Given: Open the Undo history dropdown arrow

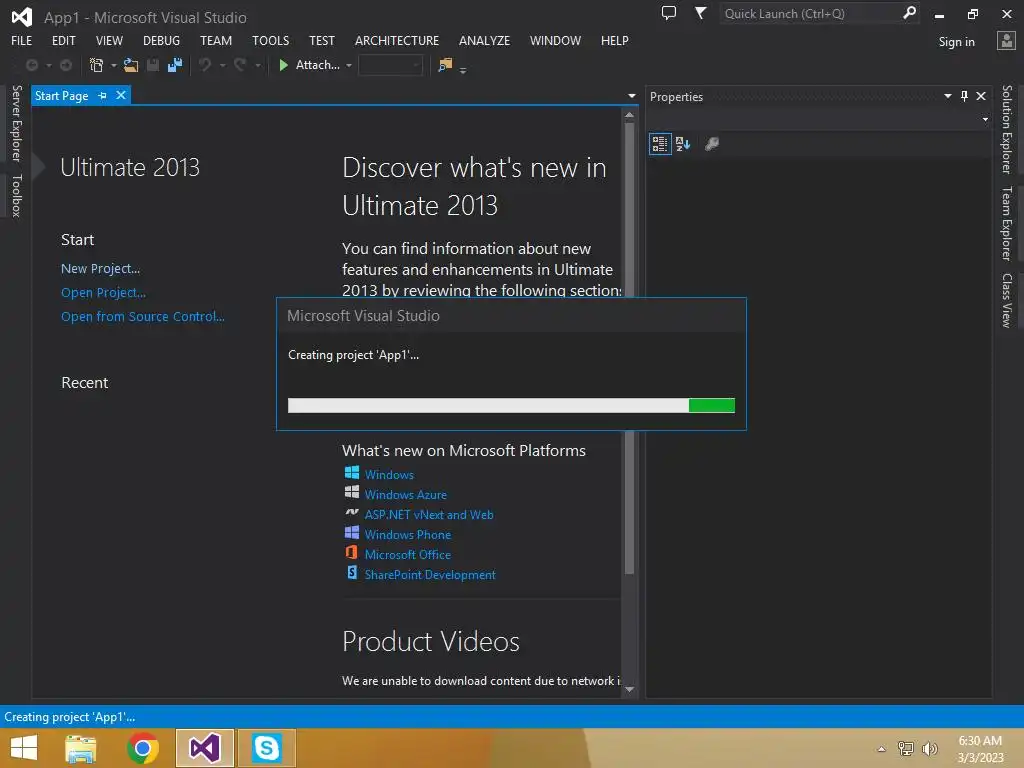Looking at the screenshot, I should (222, 65).
